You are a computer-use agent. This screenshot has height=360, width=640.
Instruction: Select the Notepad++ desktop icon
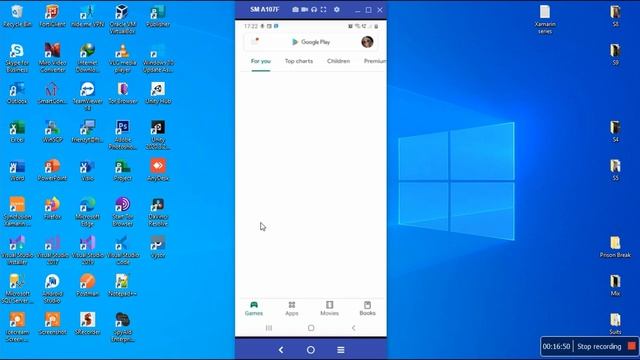coord(122,285)
